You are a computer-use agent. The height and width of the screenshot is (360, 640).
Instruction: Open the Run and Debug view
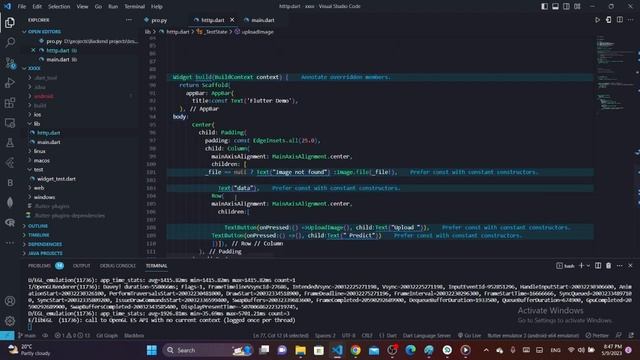click(x=10, y=82)
